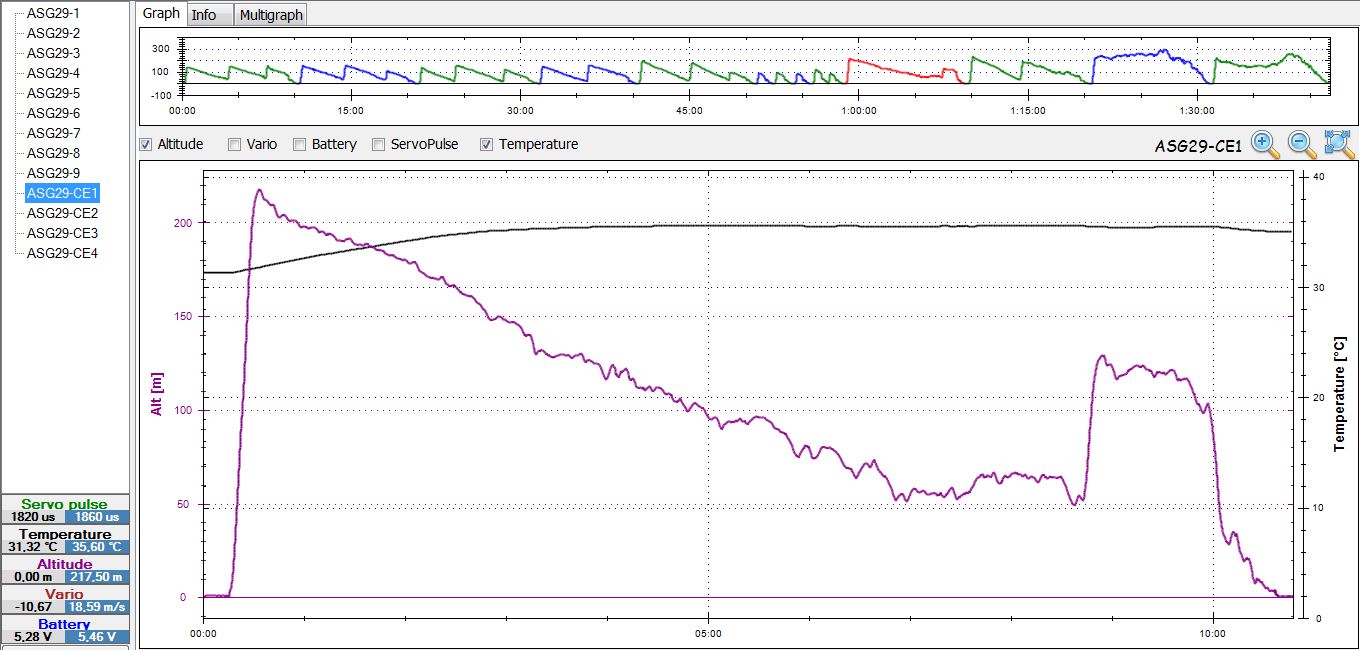Turn on the ServoPulse checkbox
The image size is (1360, 650).
click(x=379, y=144)
